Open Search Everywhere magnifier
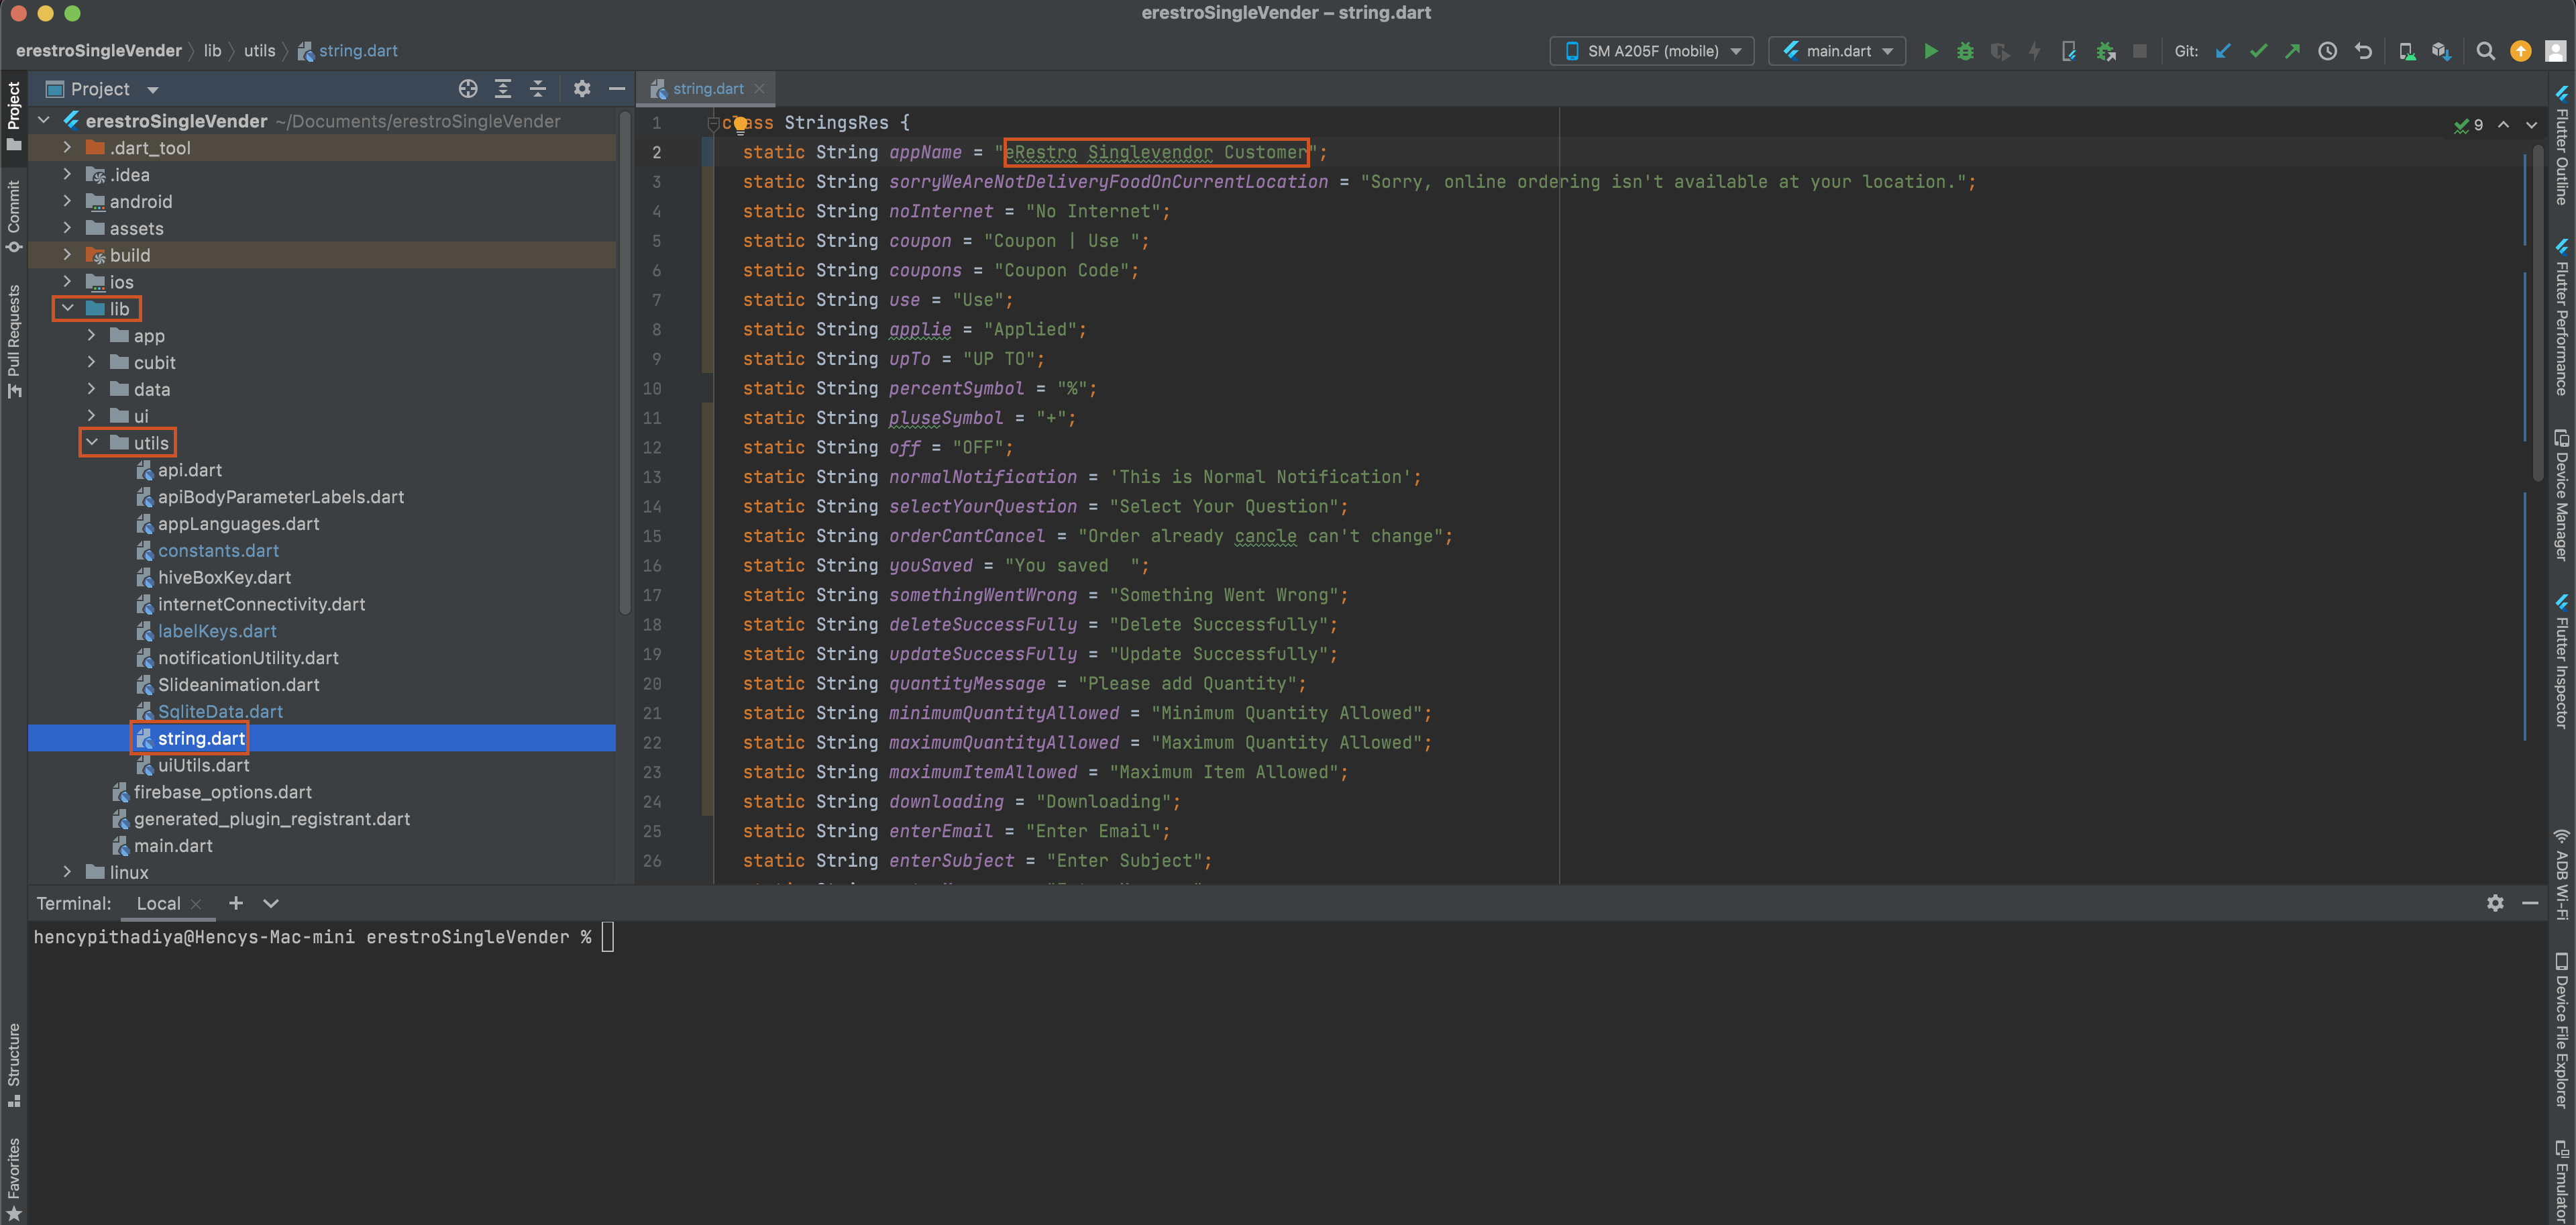The height and width of the screenshot is (1225, 2576). pos(2486,51)
